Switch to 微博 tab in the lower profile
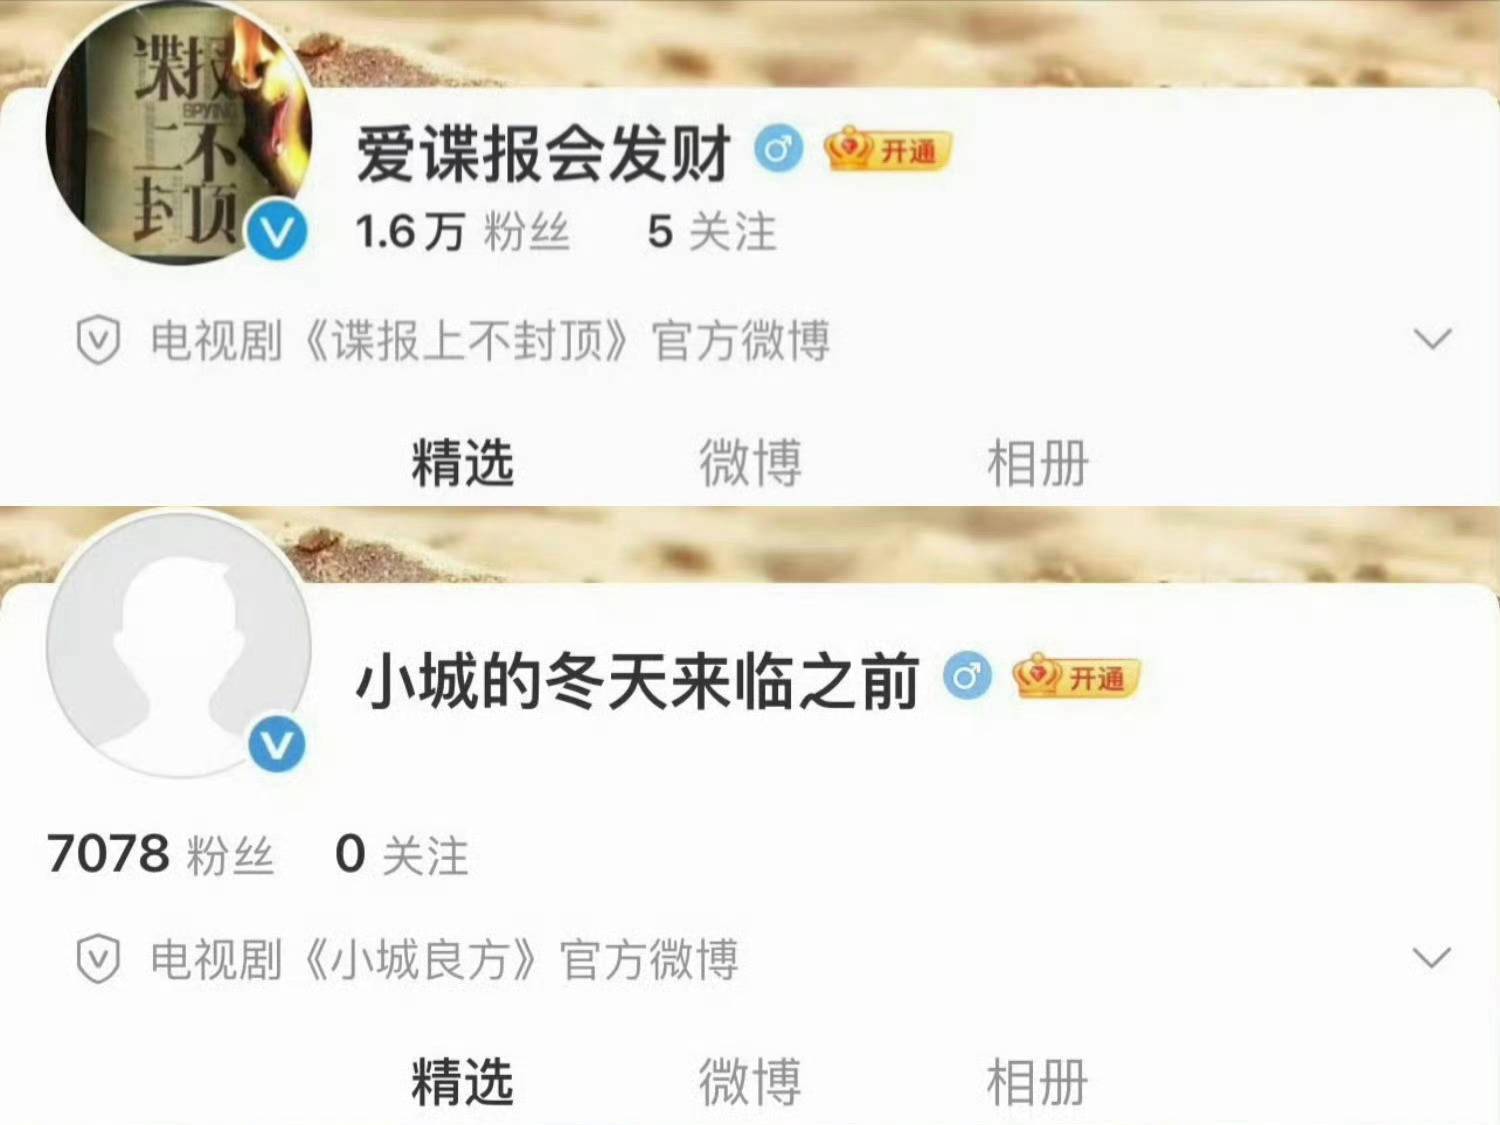Viewport: 1500px width, 1125px height. tap(750, 1082)
